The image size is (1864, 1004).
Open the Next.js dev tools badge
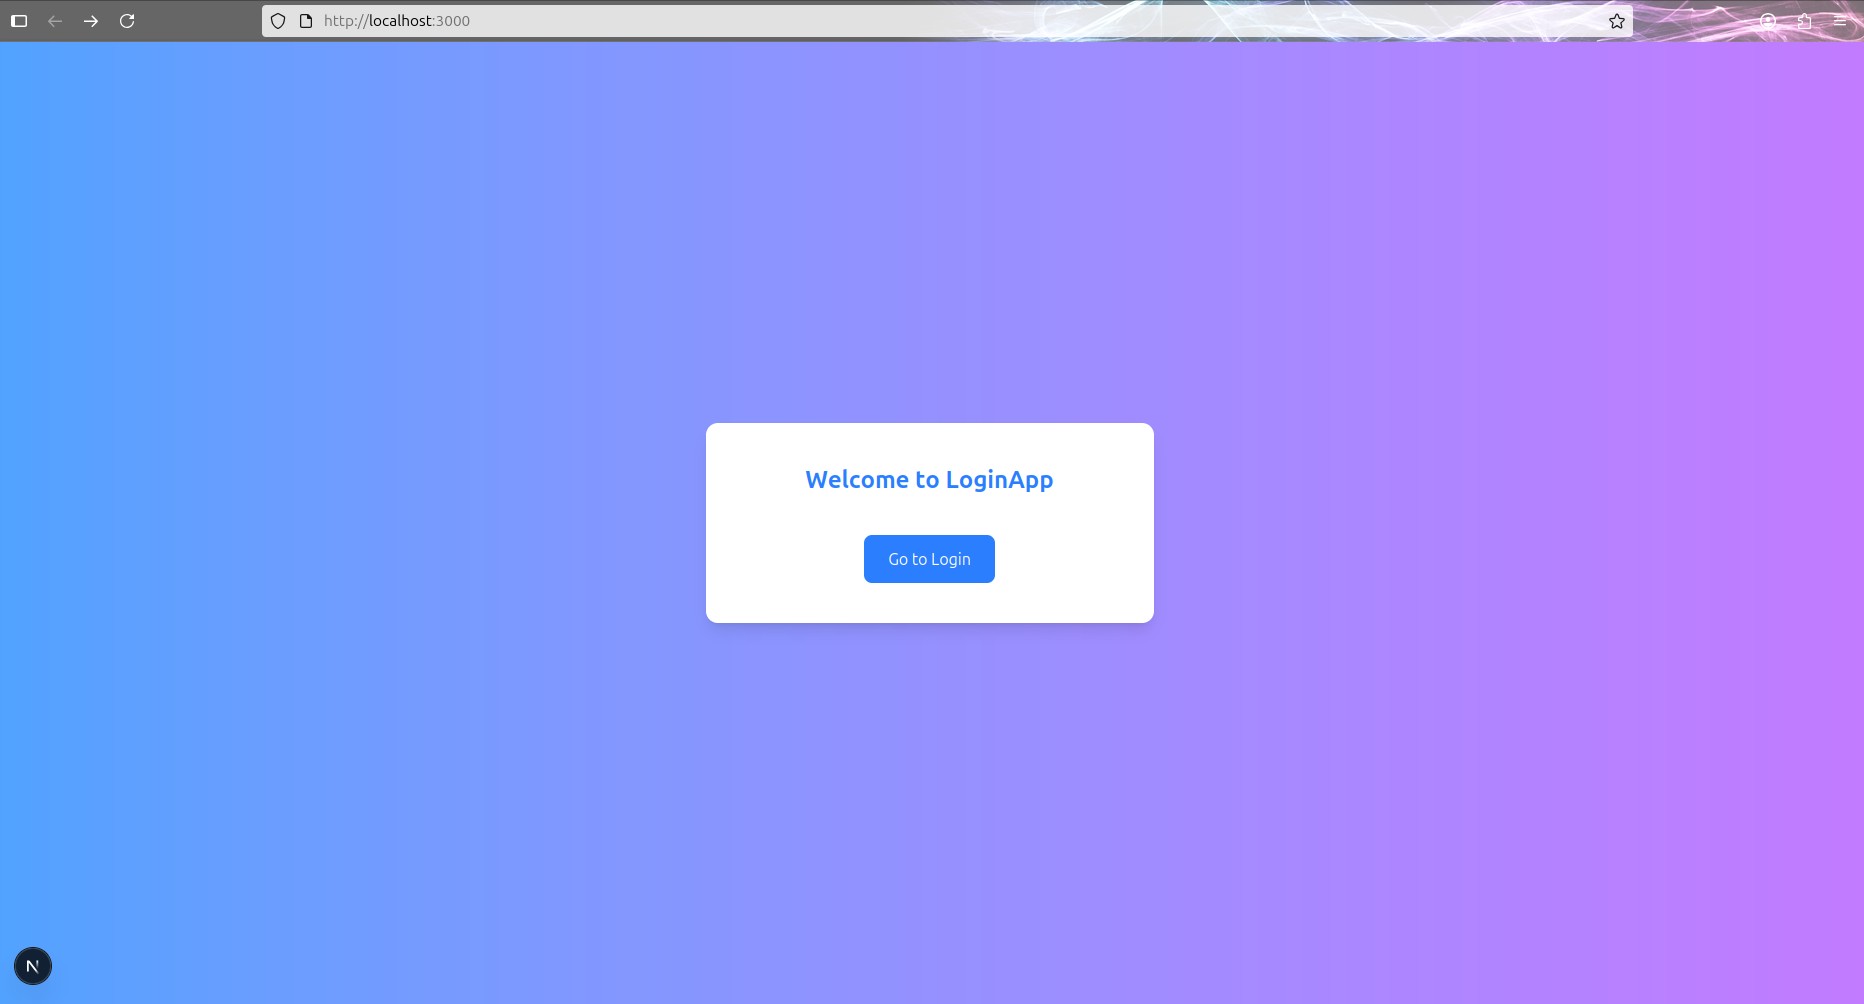point(33,965)
